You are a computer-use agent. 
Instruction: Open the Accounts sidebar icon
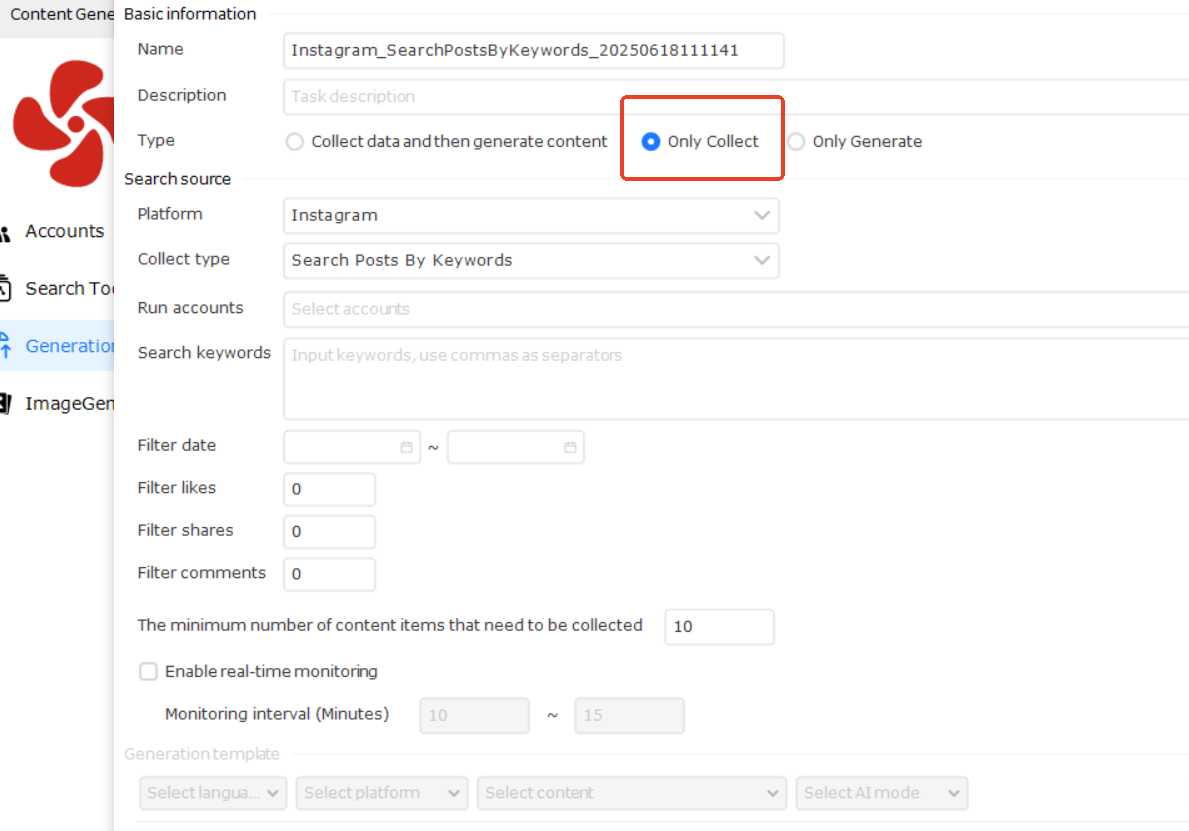pos(6,232)
